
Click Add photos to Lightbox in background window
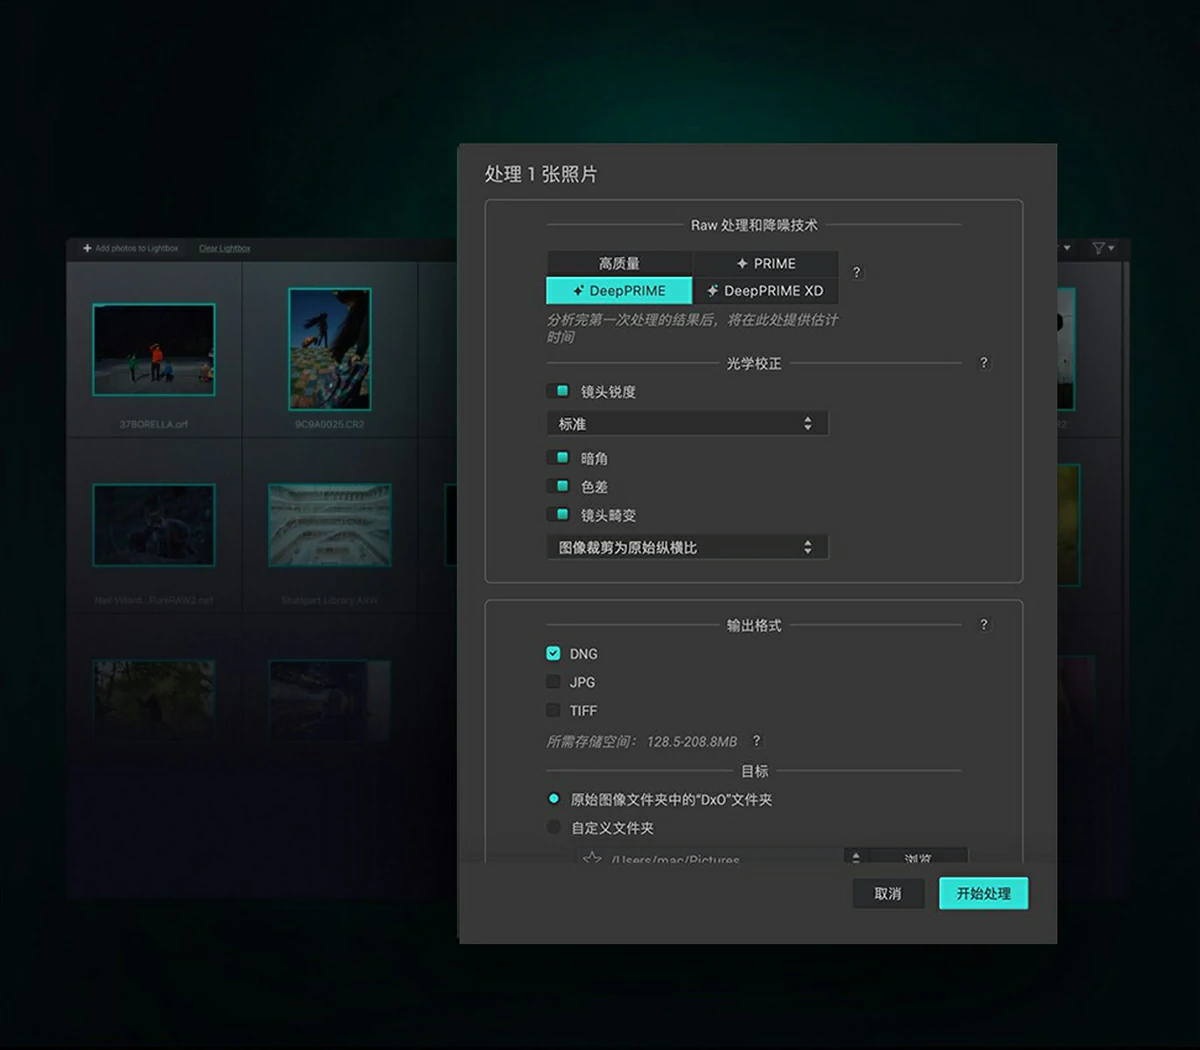(131, 248)
